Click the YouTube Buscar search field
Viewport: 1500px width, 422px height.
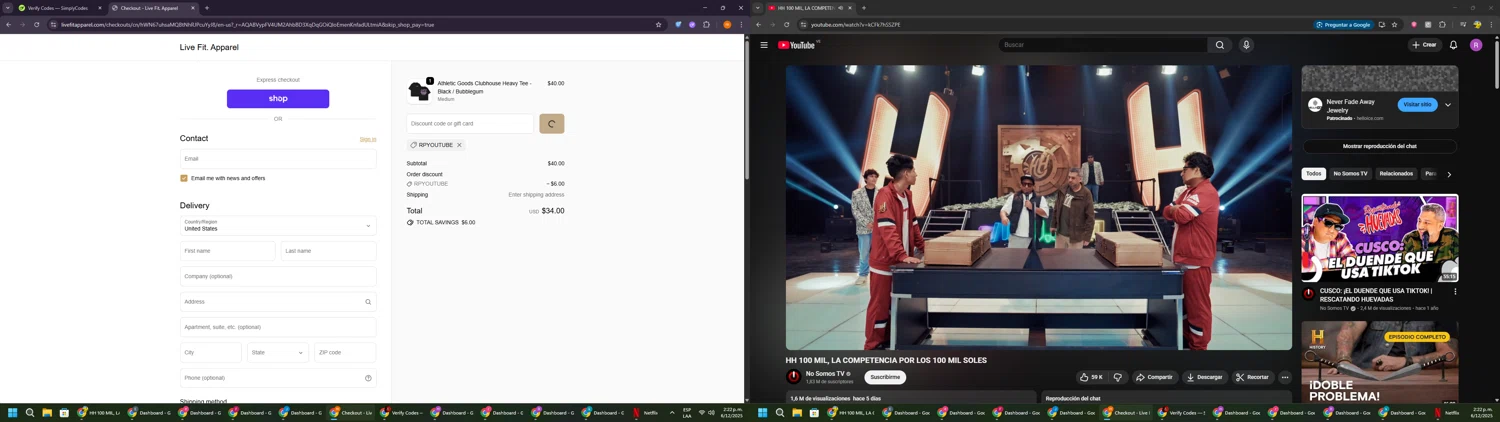point(1103,45)
